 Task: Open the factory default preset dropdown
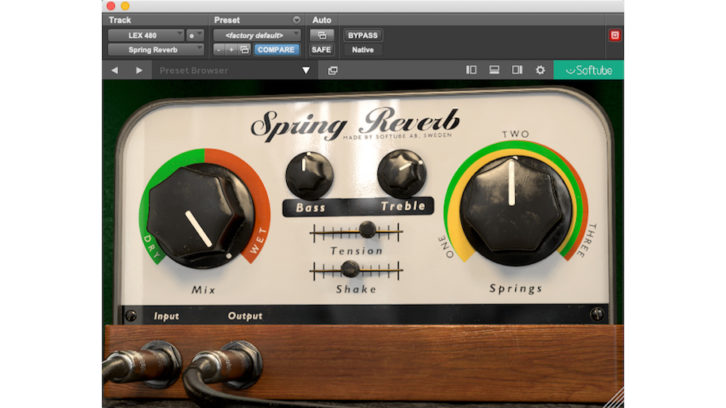pos(256,35)
